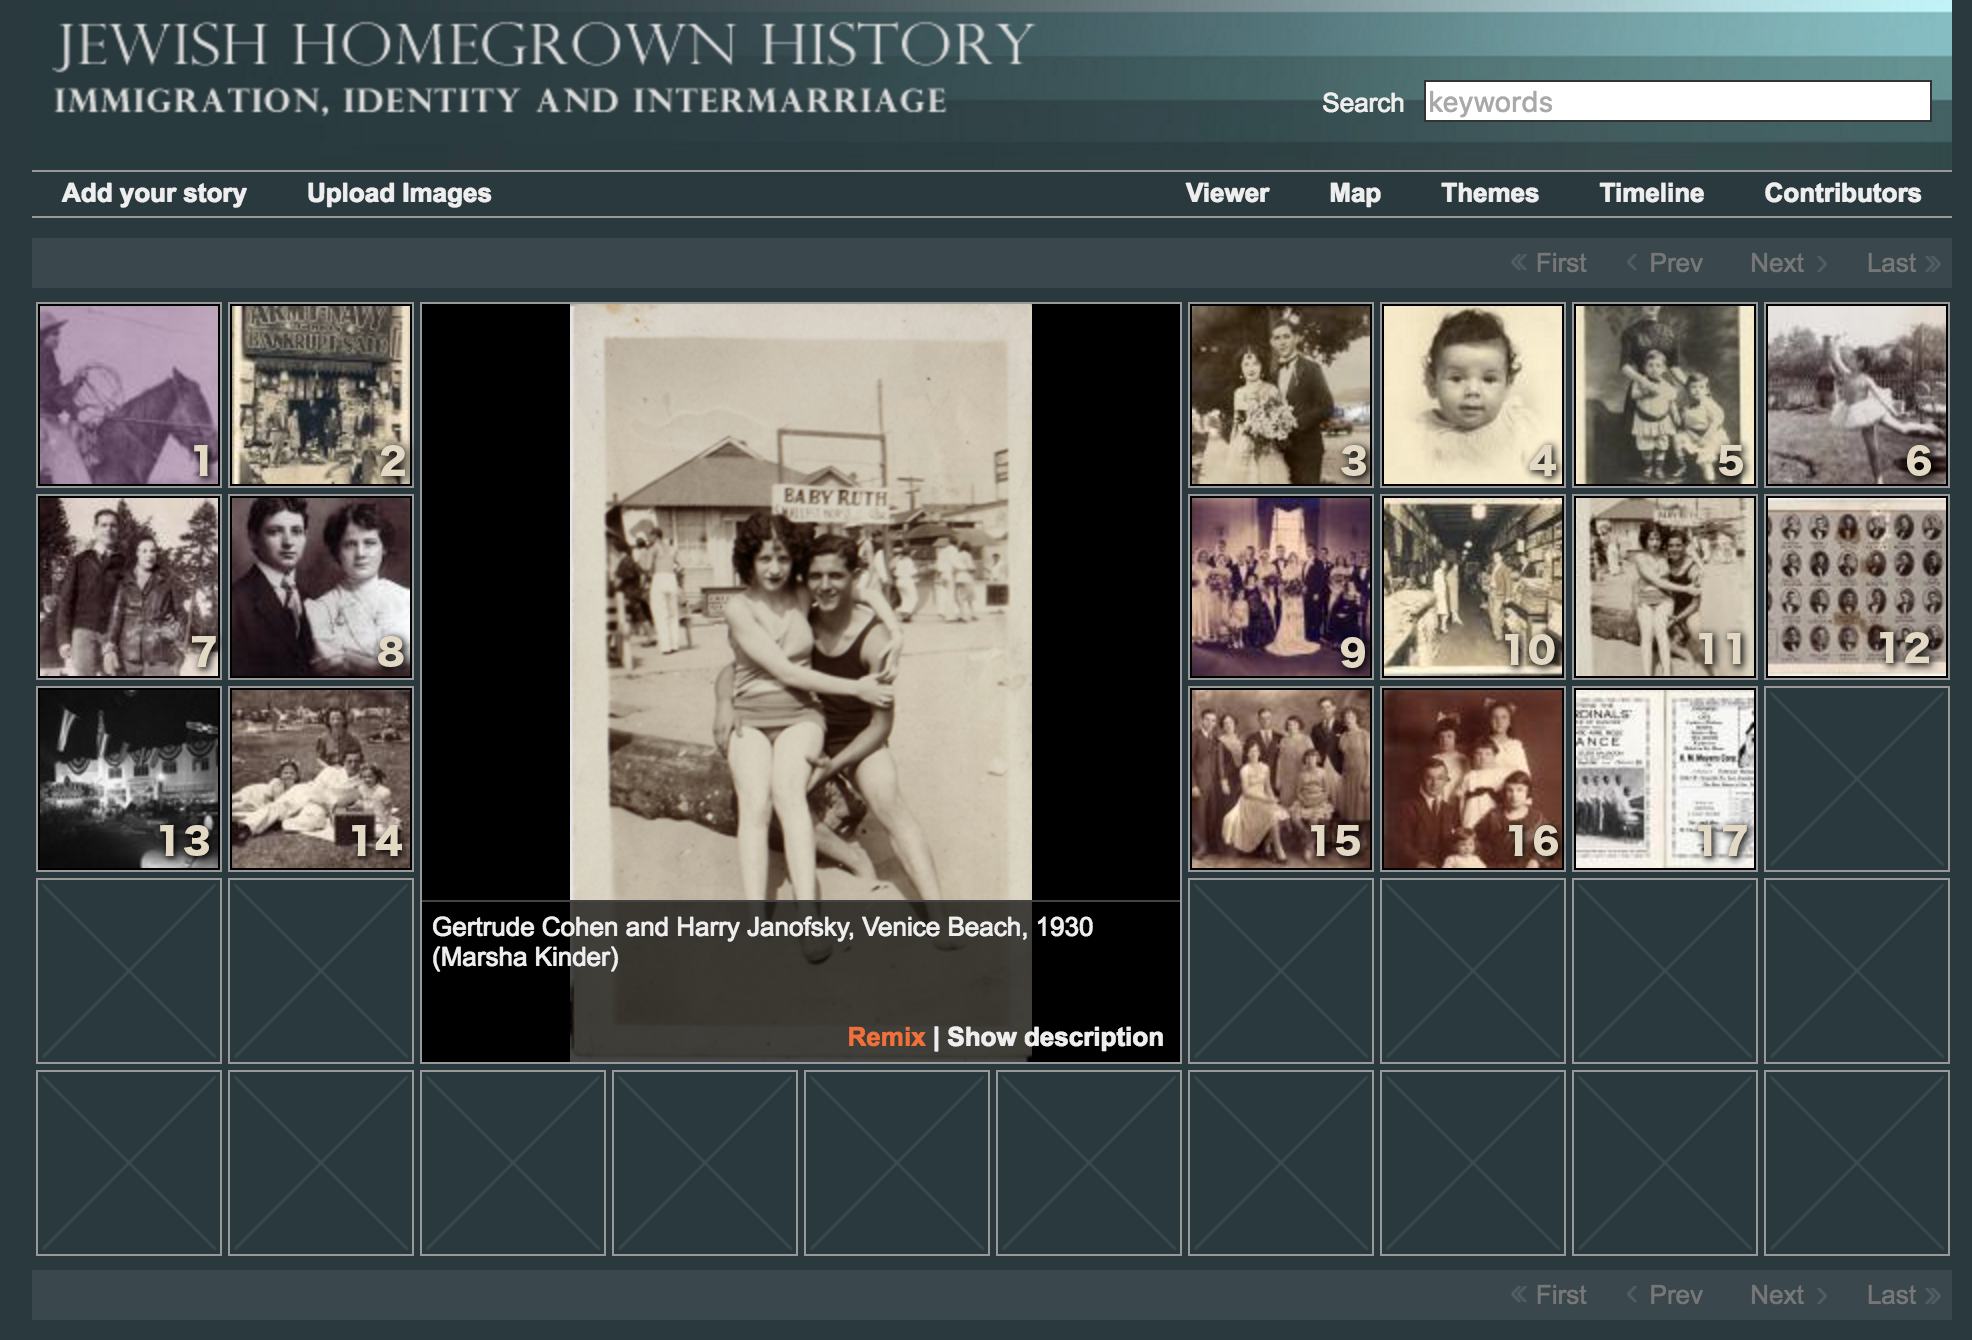
Task: View thumbnail 4 baby portrait
Action: [x=1473, y=395]
